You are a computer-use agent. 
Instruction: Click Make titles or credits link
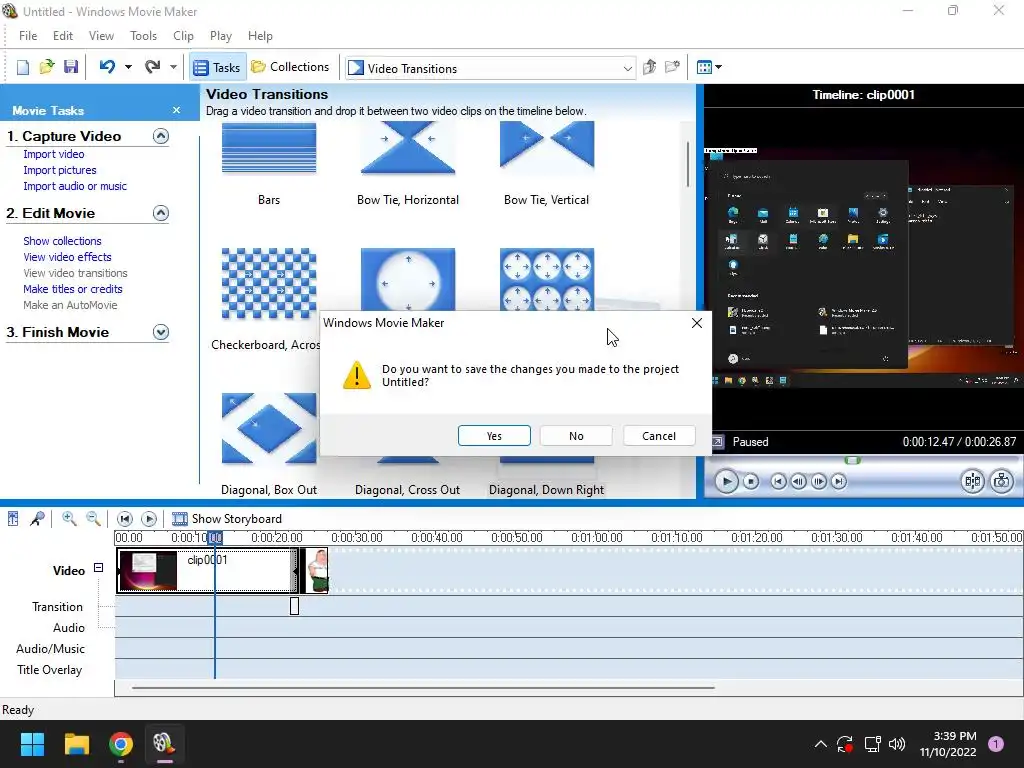72,289
